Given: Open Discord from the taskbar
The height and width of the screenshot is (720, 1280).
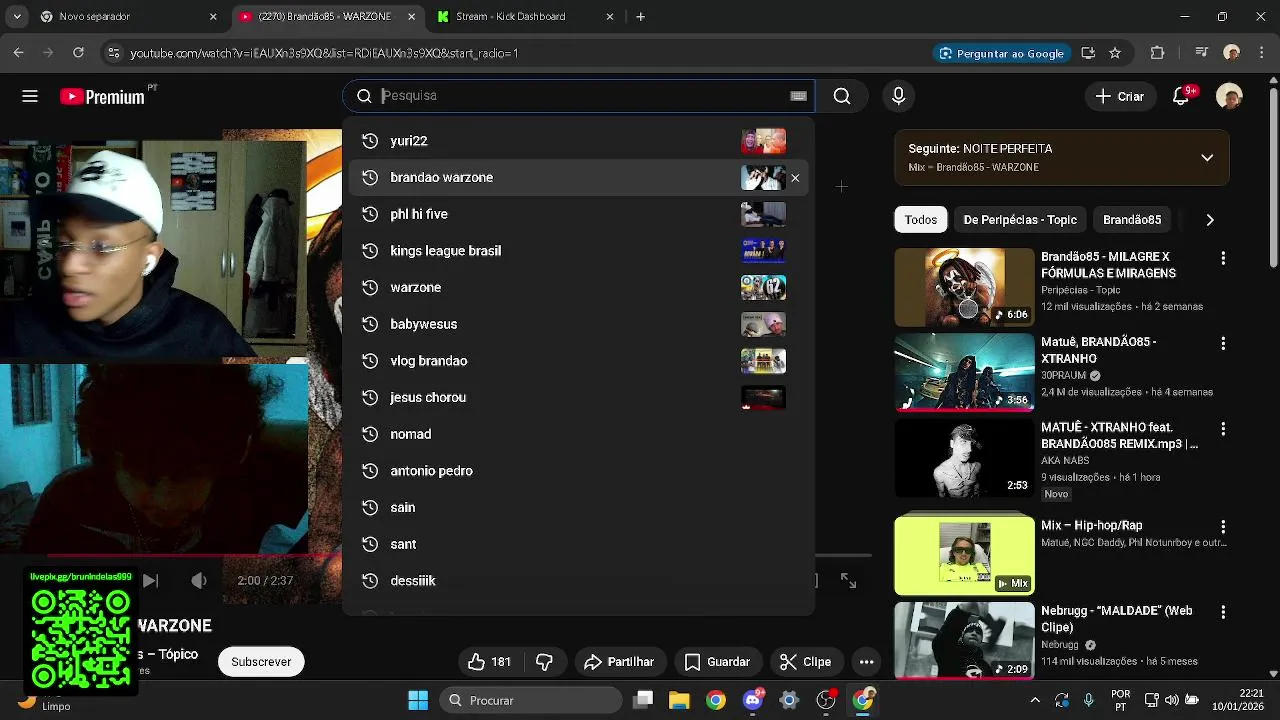Looking at the screenshot, I should [753, 700].
